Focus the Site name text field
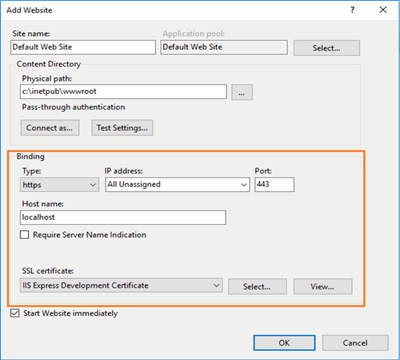Viewport: 400px width, 360px height. [x=83, y=47]
